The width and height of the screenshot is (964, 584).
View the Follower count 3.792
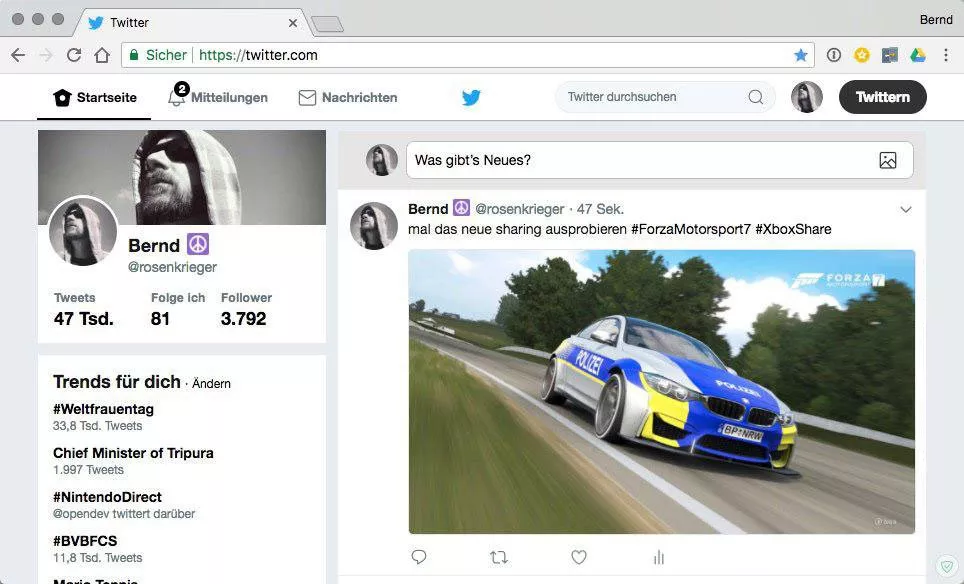[x=243, y=318]
